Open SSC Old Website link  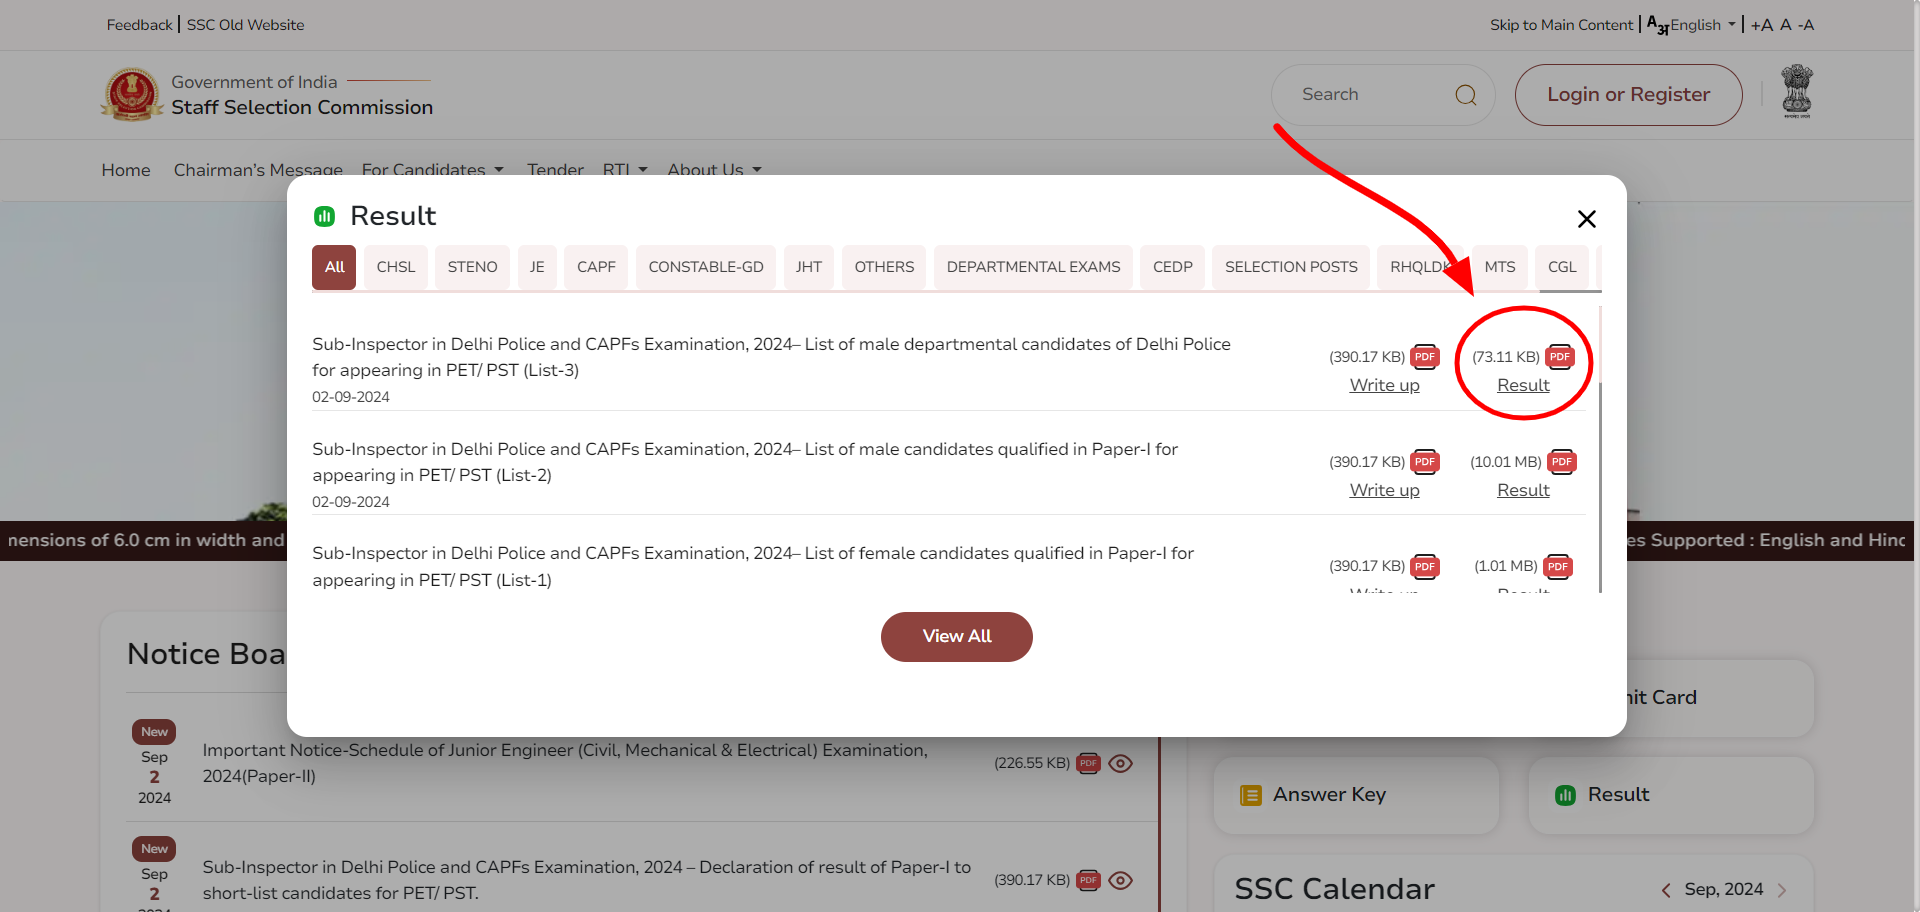245,25
